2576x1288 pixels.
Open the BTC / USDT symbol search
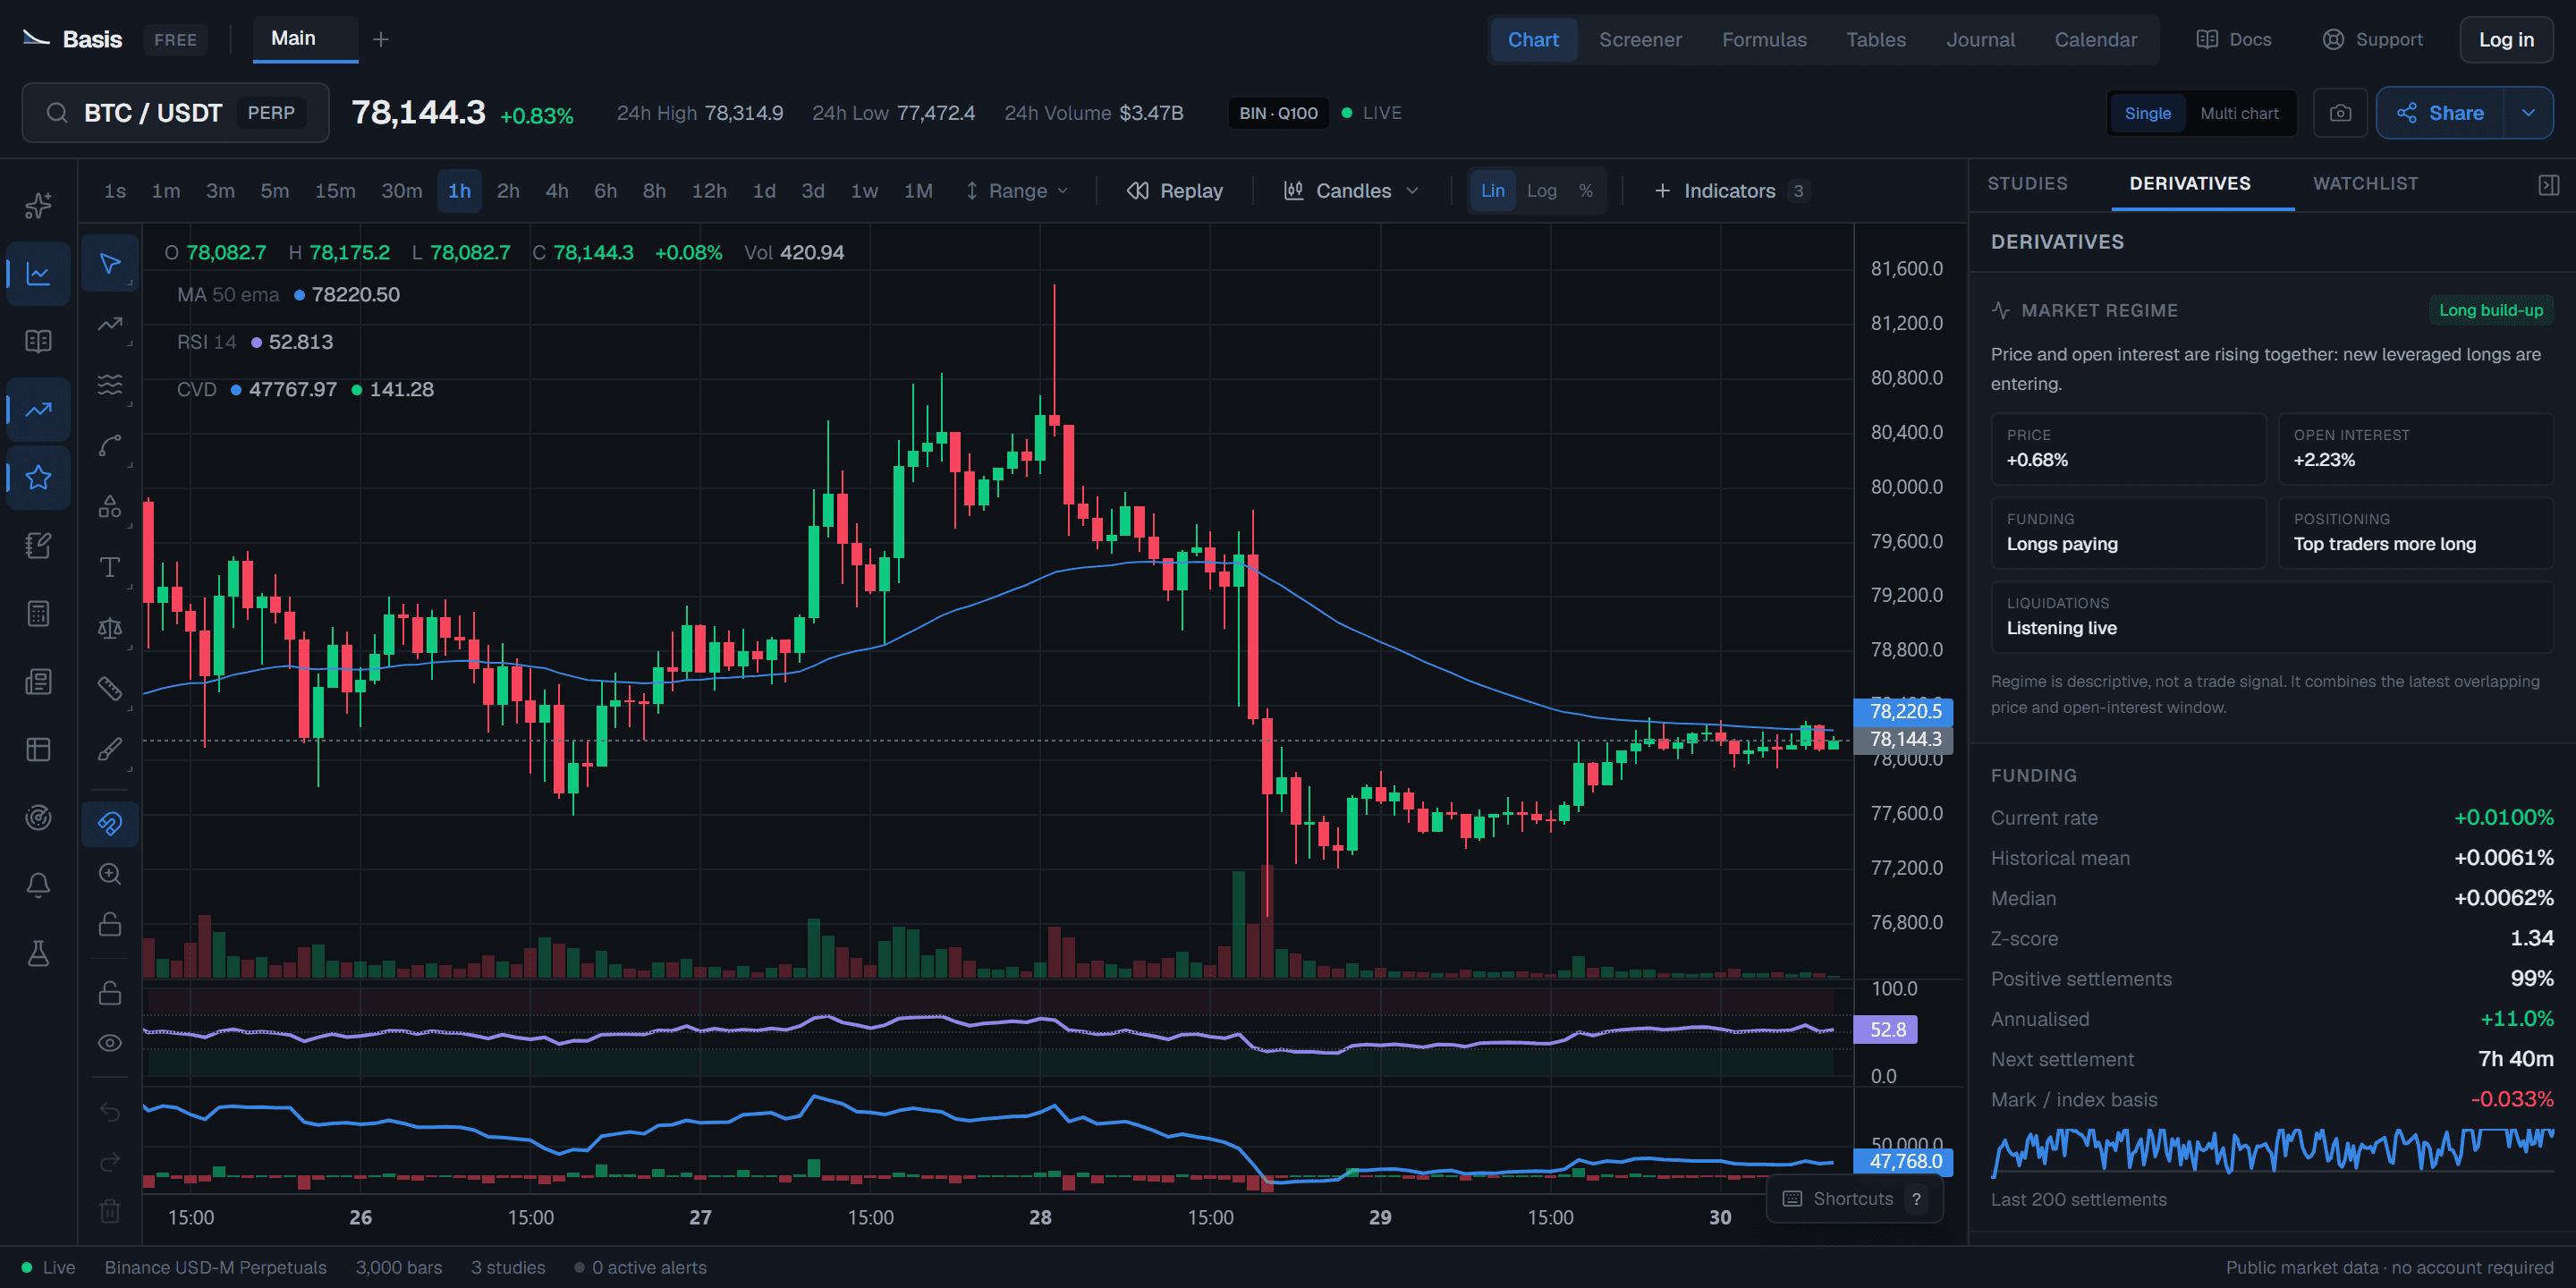[176, 113]
